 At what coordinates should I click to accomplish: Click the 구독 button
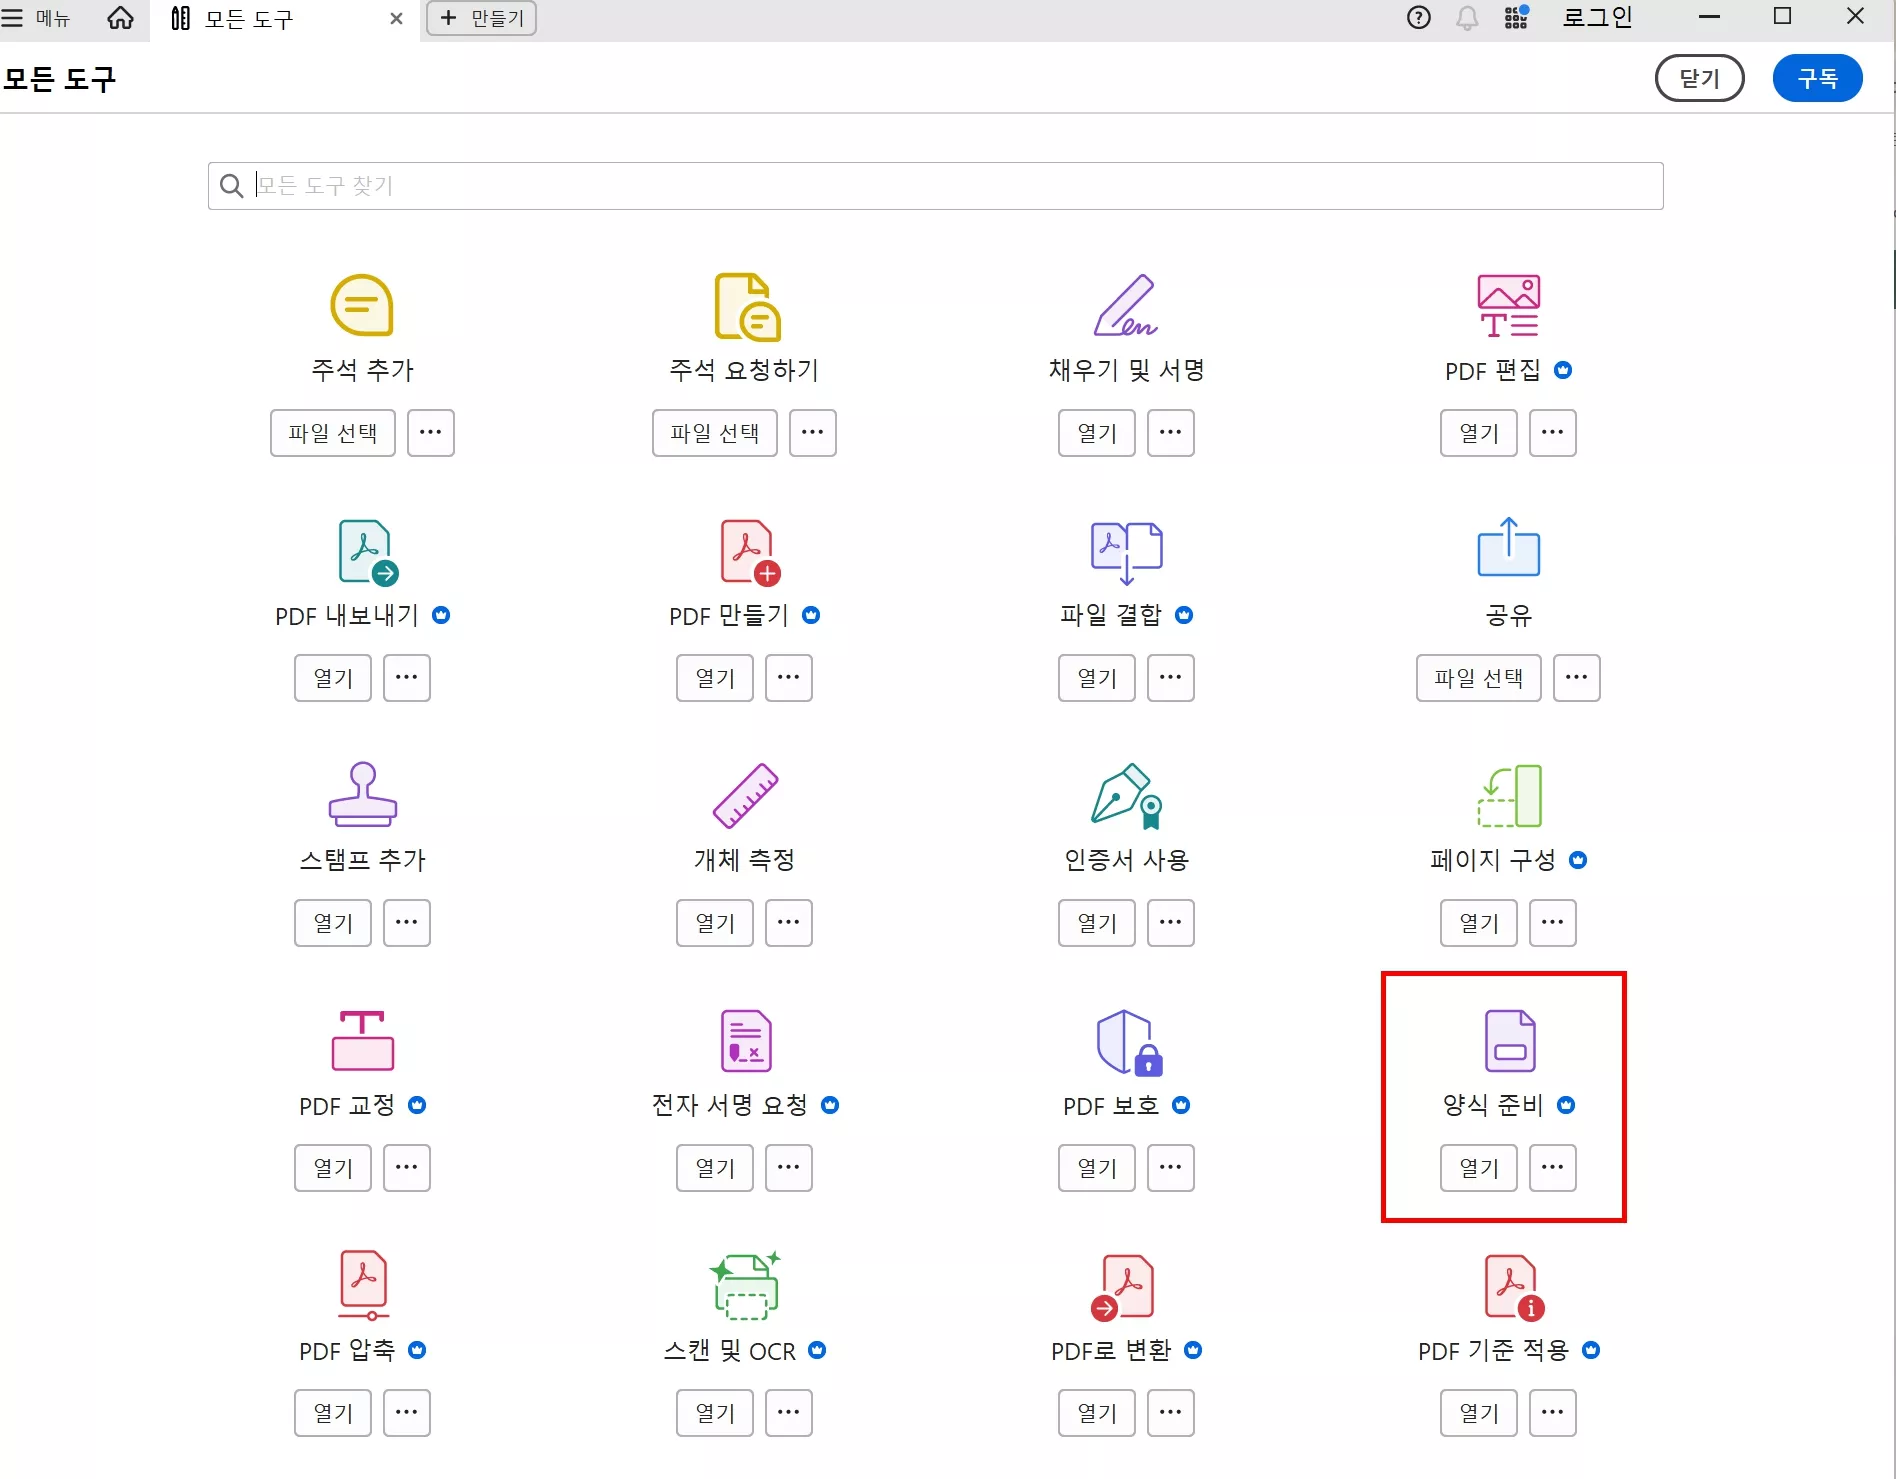pos(1818,78)
